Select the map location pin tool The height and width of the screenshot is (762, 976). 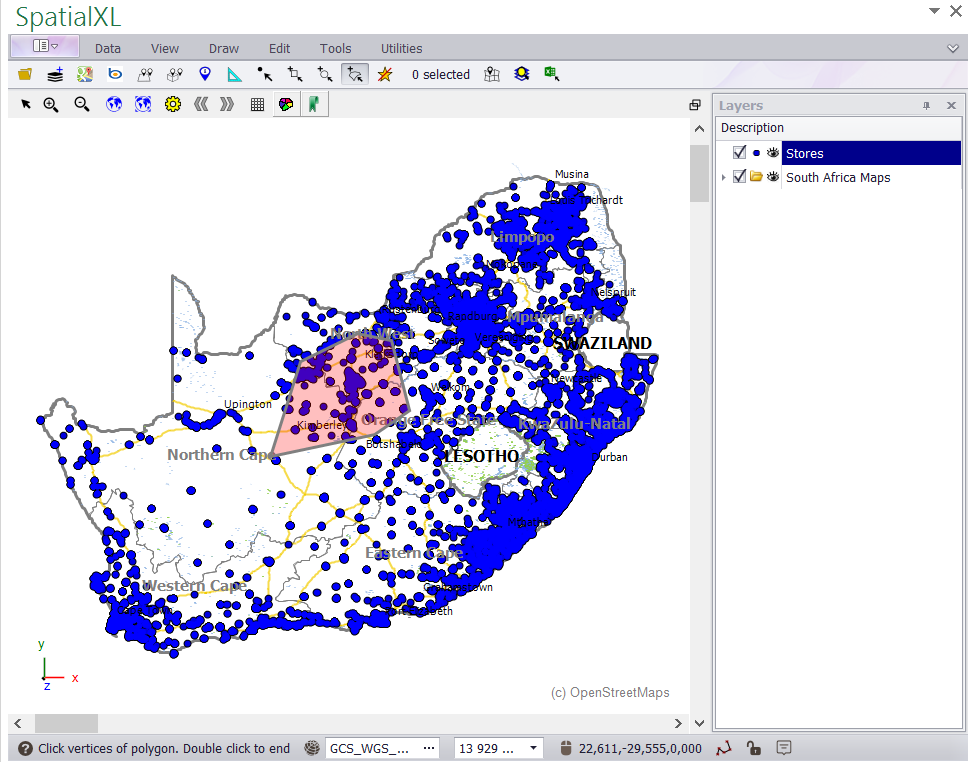tap(205, 74)
